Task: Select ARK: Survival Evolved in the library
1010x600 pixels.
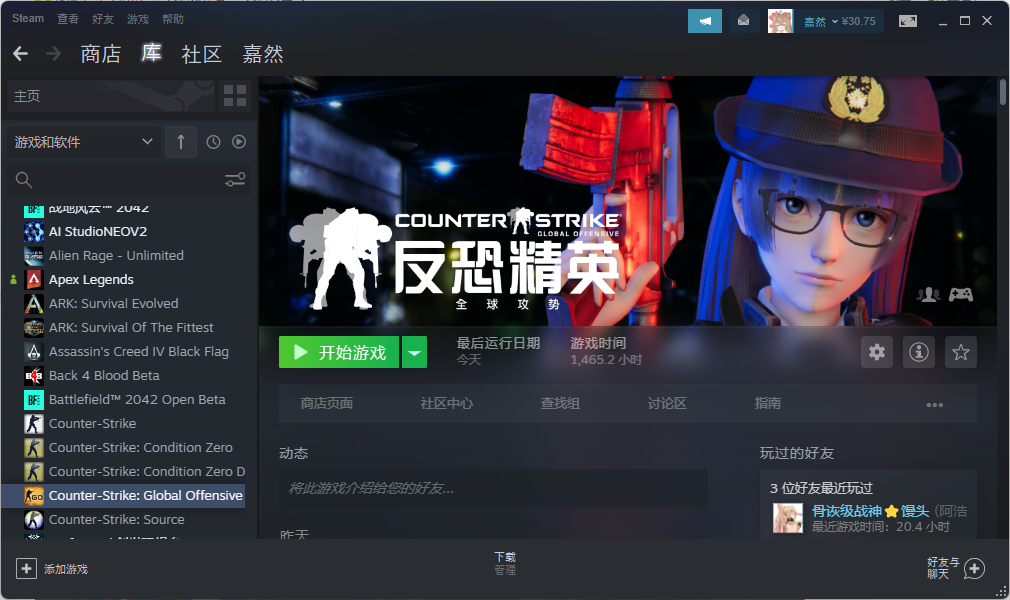Action: [113, 303]
